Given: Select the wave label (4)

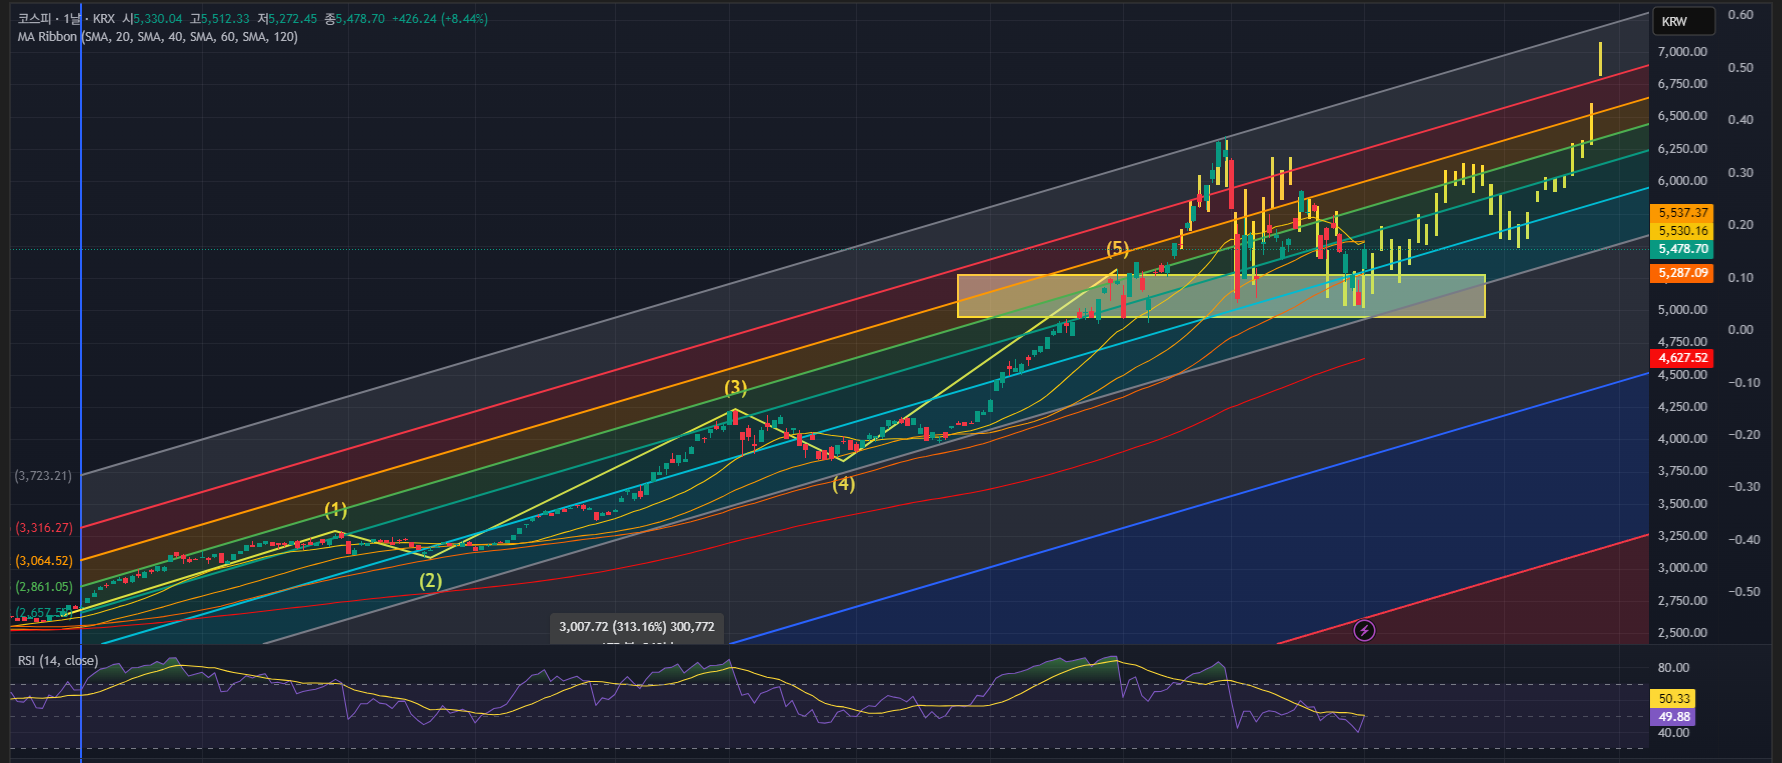Looking at the screenshot, I should point(844,483).
